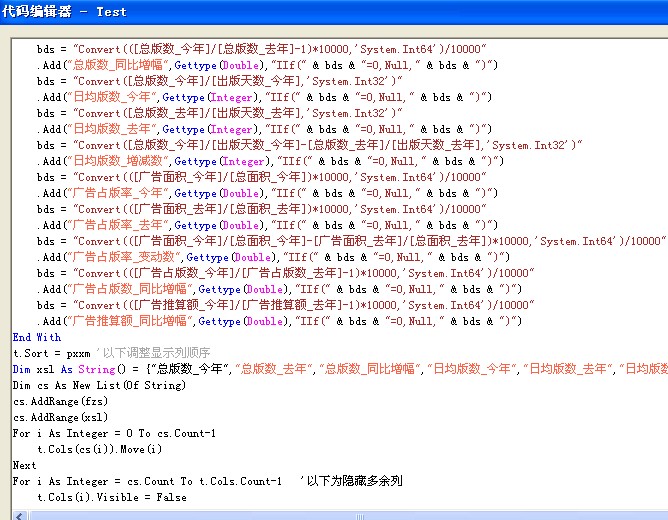Viewport: 668px width, 520px height.
Task: Click the comment '以下调整显示列顺序'
Action: tap(156, 353)
